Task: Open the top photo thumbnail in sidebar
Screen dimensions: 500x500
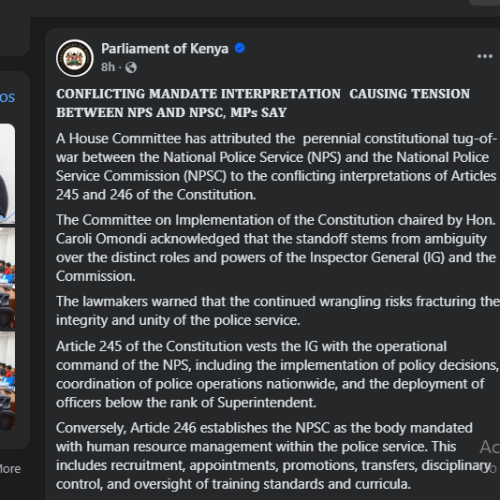Action: (x=7, y=174)
